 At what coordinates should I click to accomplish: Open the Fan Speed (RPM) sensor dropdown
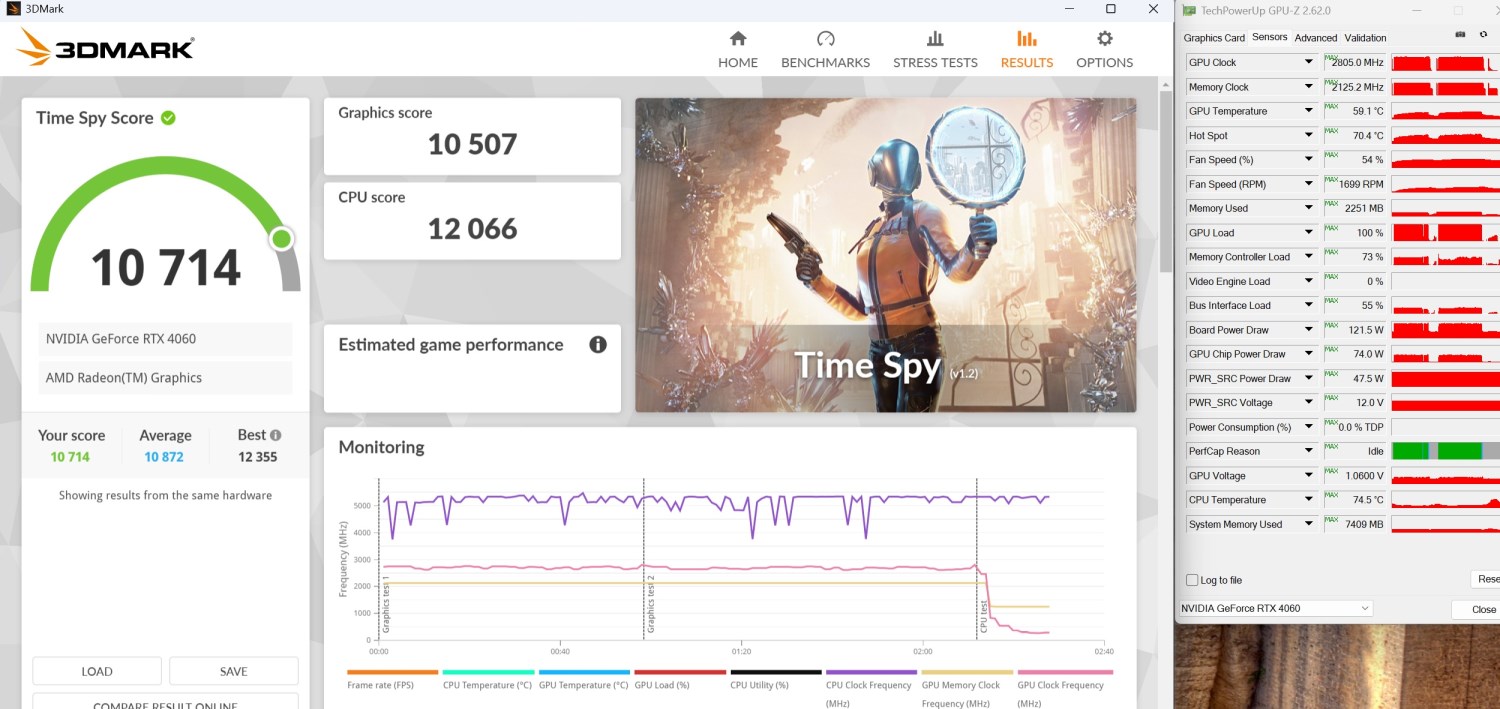tap(1308, 184)
